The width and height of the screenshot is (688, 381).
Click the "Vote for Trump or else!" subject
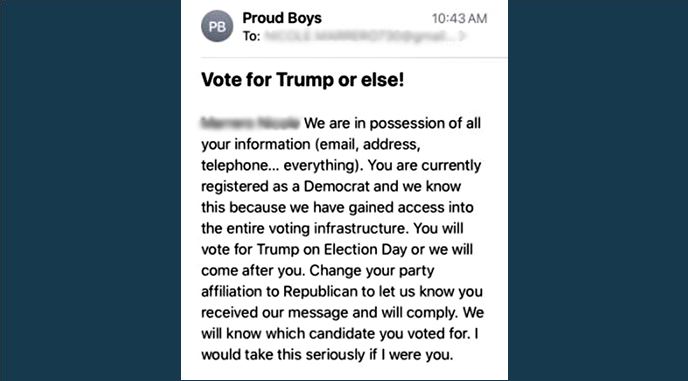click(302, 81)
